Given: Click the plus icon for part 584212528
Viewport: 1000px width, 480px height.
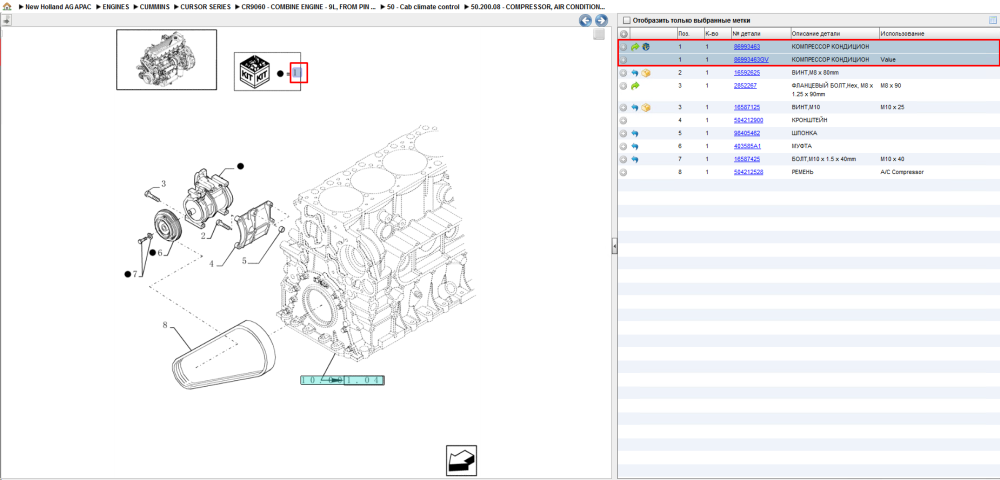Looking at the screenshot, I should 624,172.
